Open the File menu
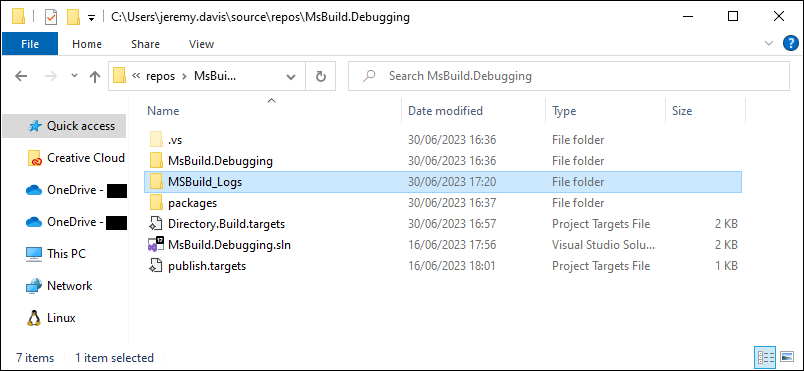 (x=30, y=44)
